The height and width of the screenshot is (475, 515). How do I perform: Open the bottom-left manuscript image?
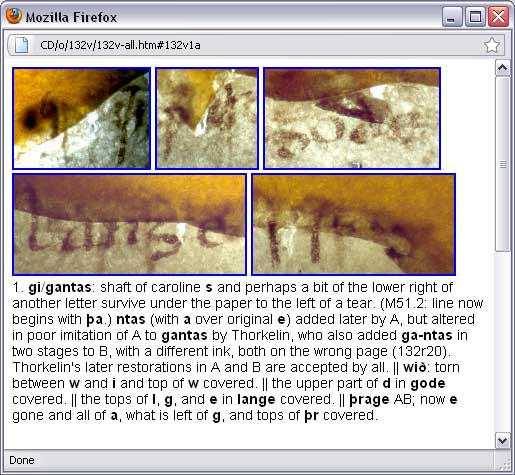pyautogui.click(x=129, y=224)
